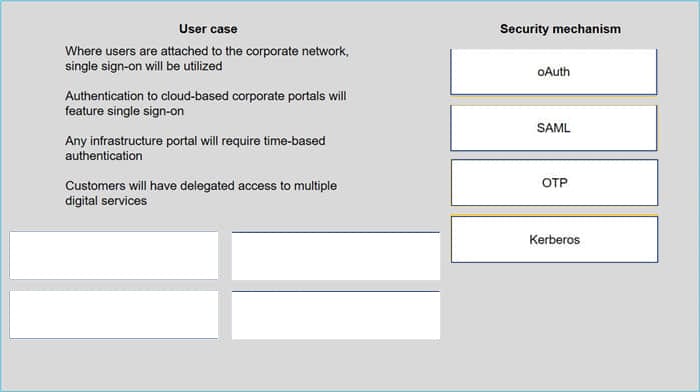Select the infrastructure portal time-based user case

(x=195, y=148)
